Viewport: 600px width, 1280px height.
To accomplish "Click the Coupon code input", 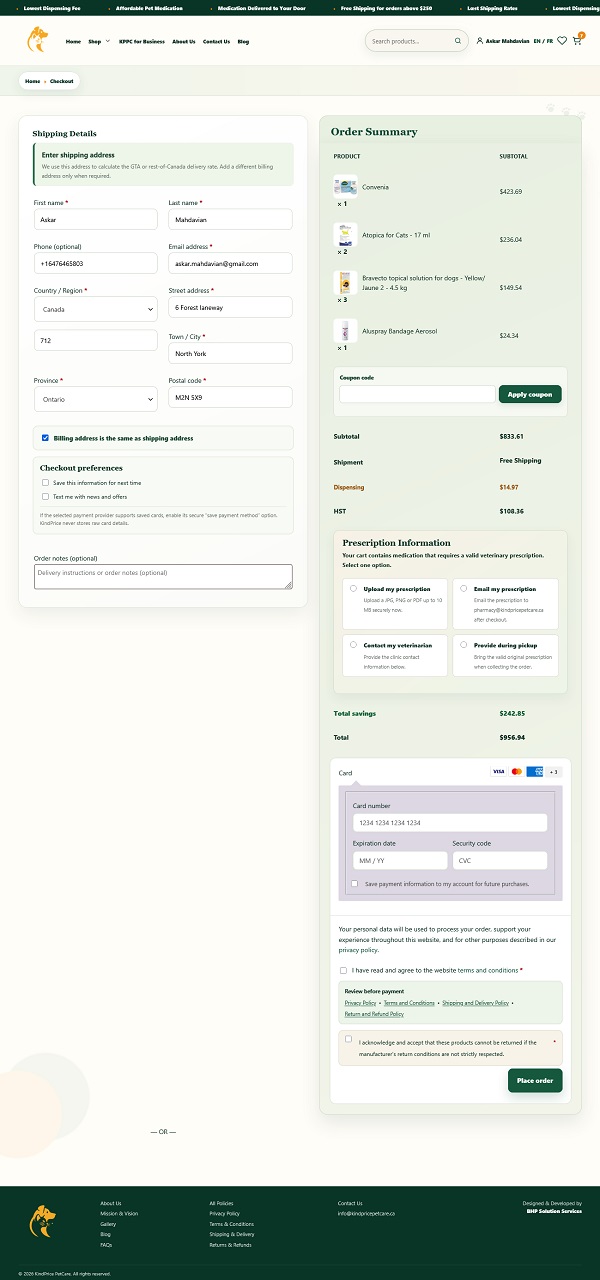I will 417,394.
